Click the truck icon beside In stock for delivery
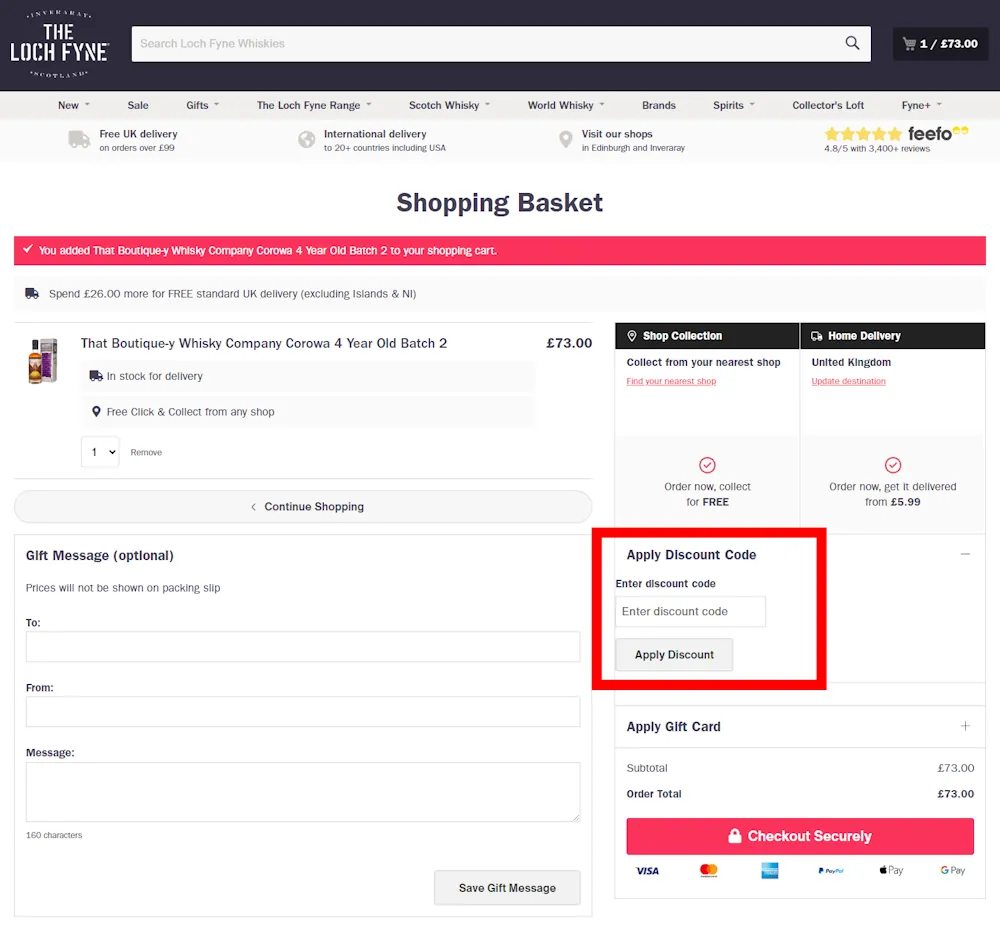This screenshot has height=929, width=1000. tap(96, 376)
